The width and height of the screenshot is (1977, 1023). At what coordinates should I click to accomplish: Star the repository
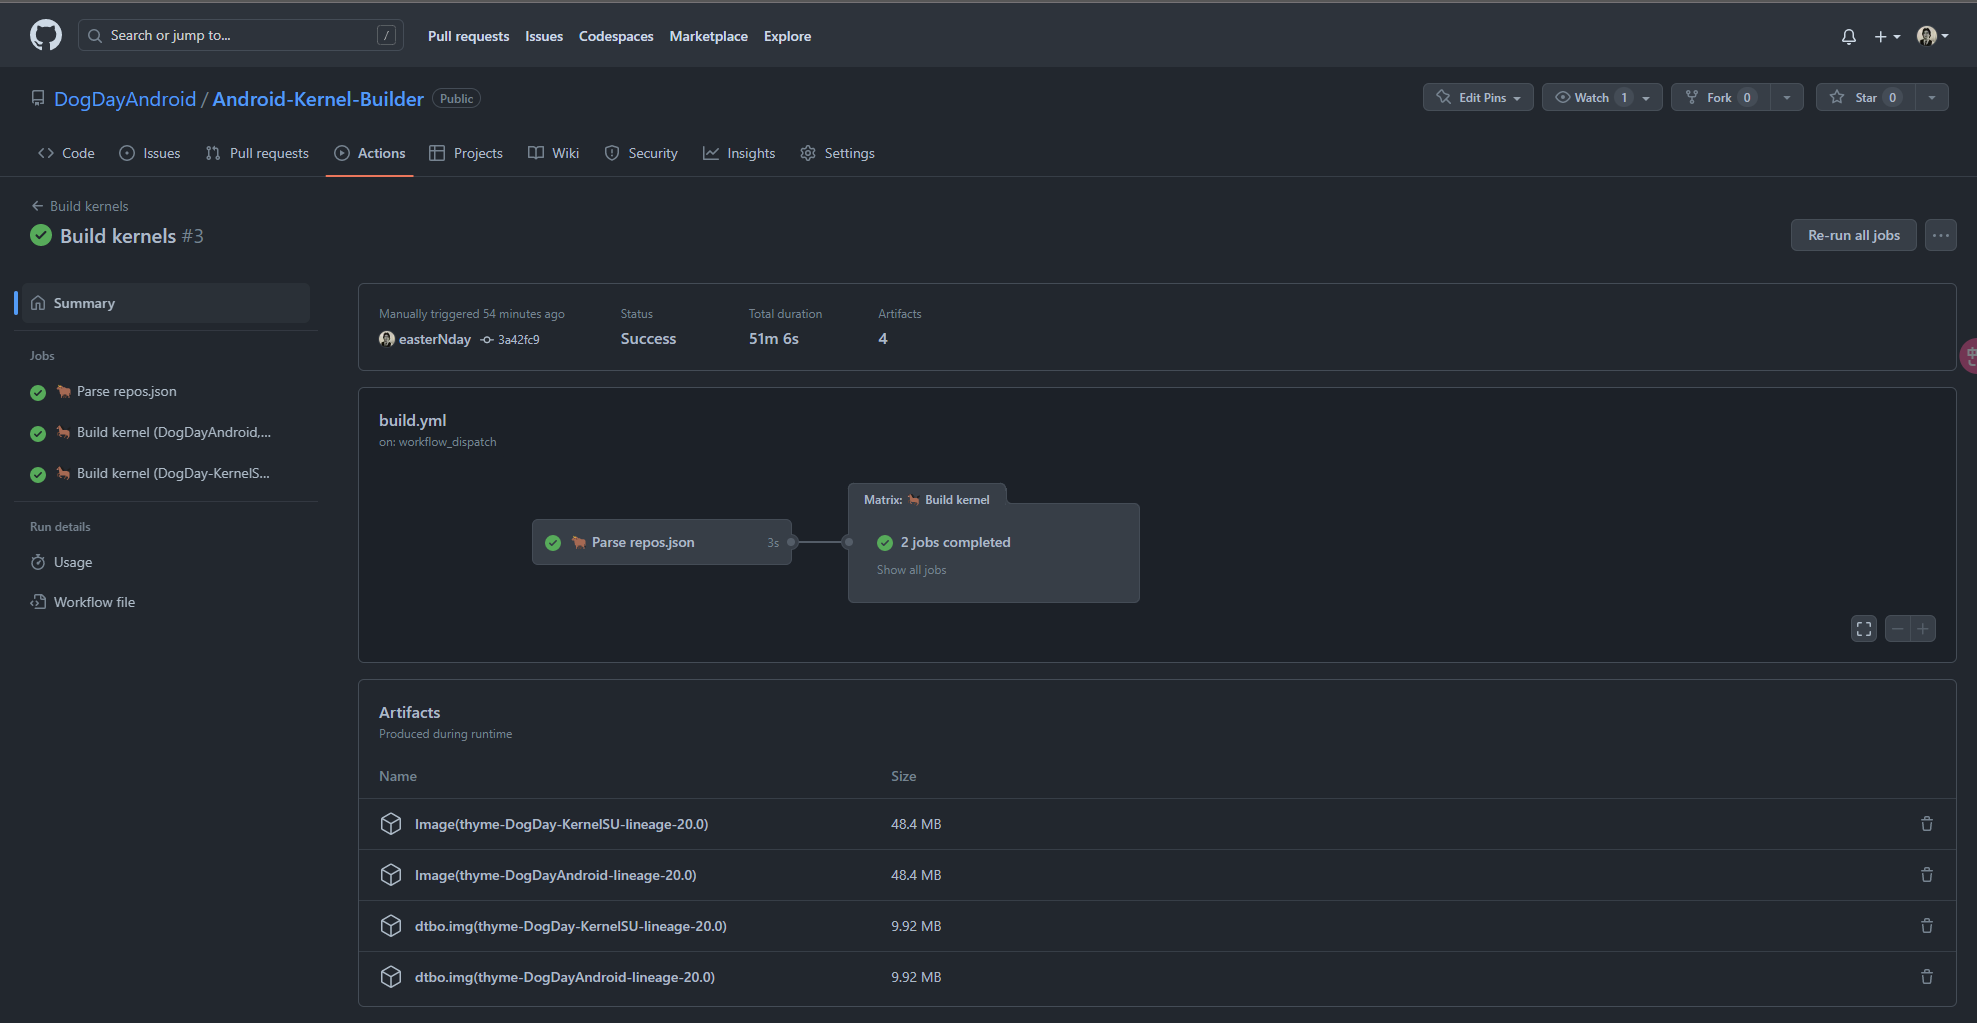point(1866,97)
